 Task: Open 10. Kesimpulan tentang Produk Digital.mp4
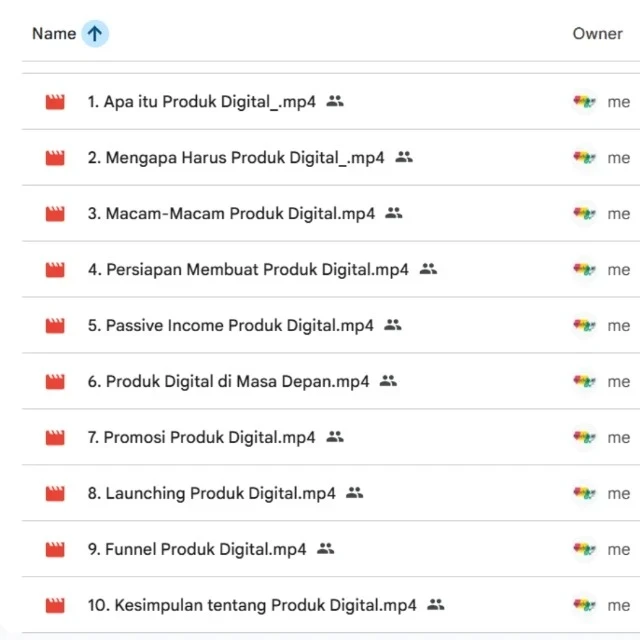point(252,605)
